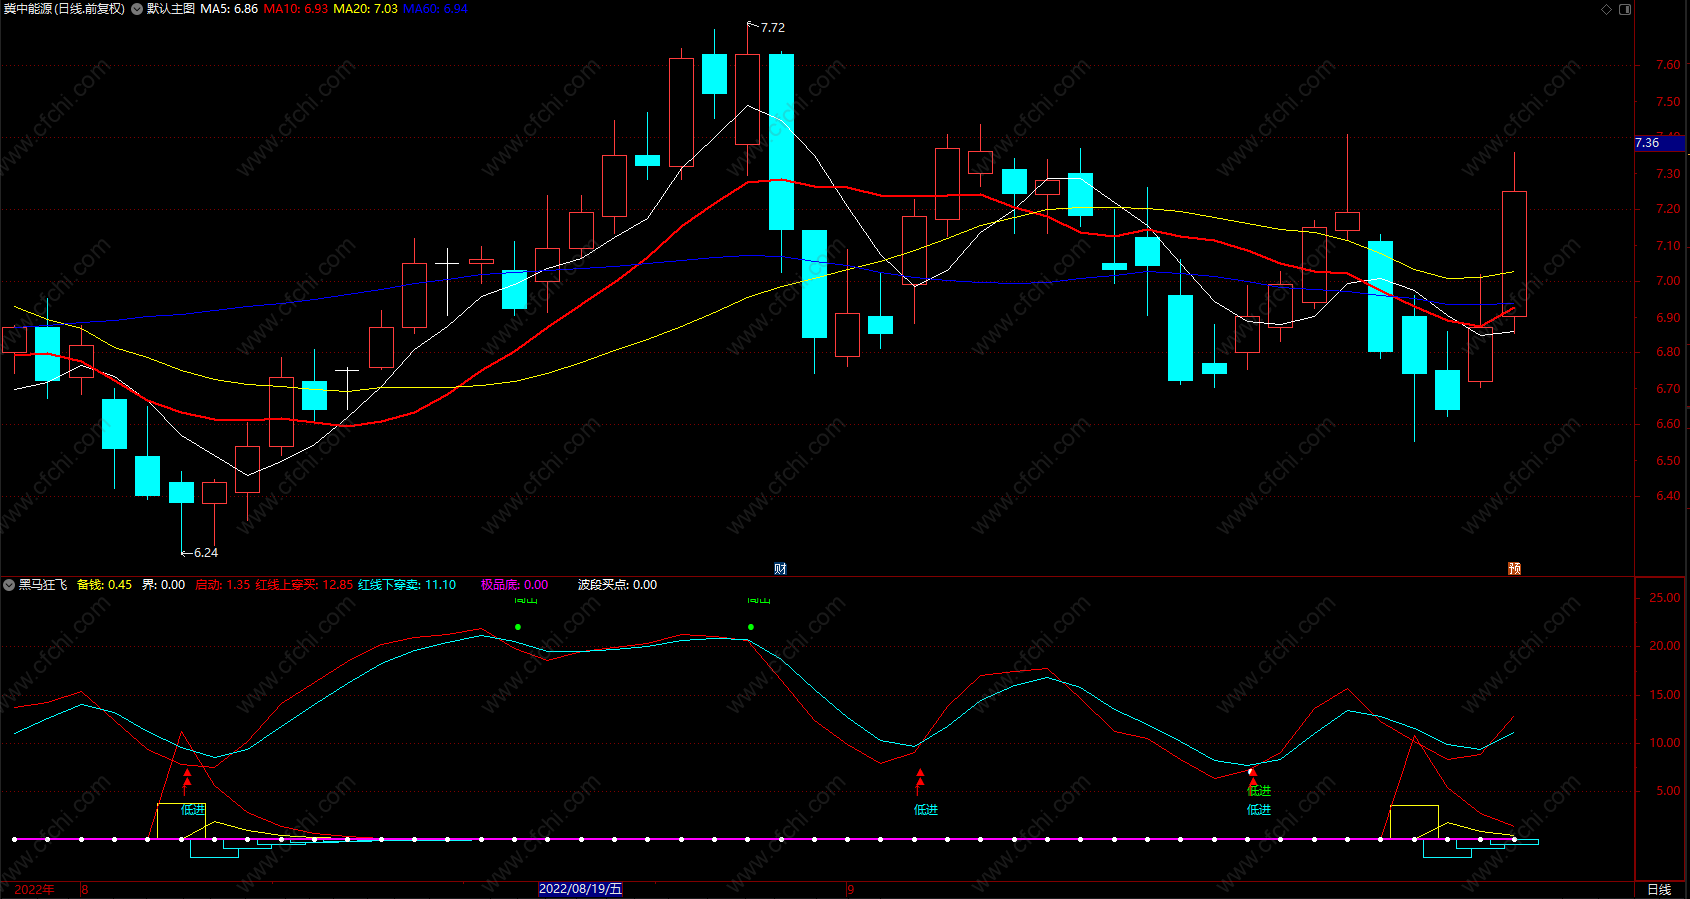1690x899 pixels.
Task: Select the 备钱: 0.45 value
Action: 104,585
